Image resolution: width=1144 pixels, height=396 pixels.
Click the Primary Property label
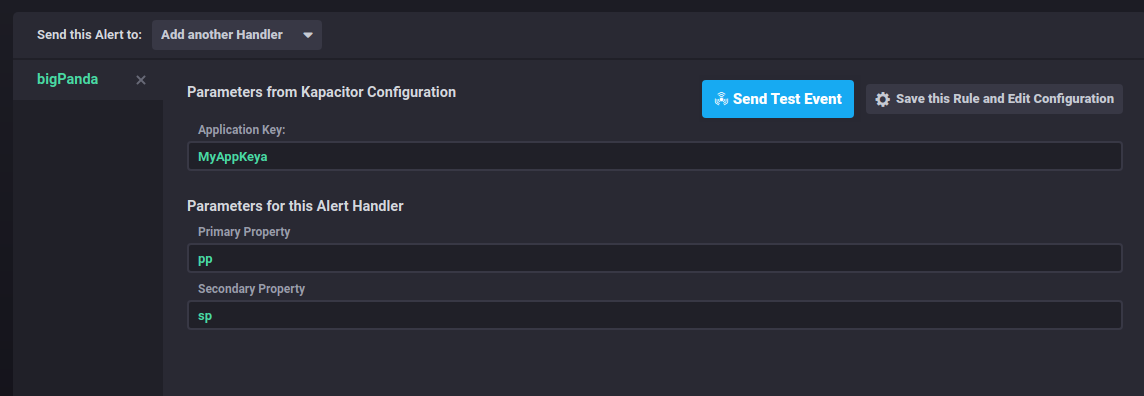pyautogui.click(x=244, y=232)
